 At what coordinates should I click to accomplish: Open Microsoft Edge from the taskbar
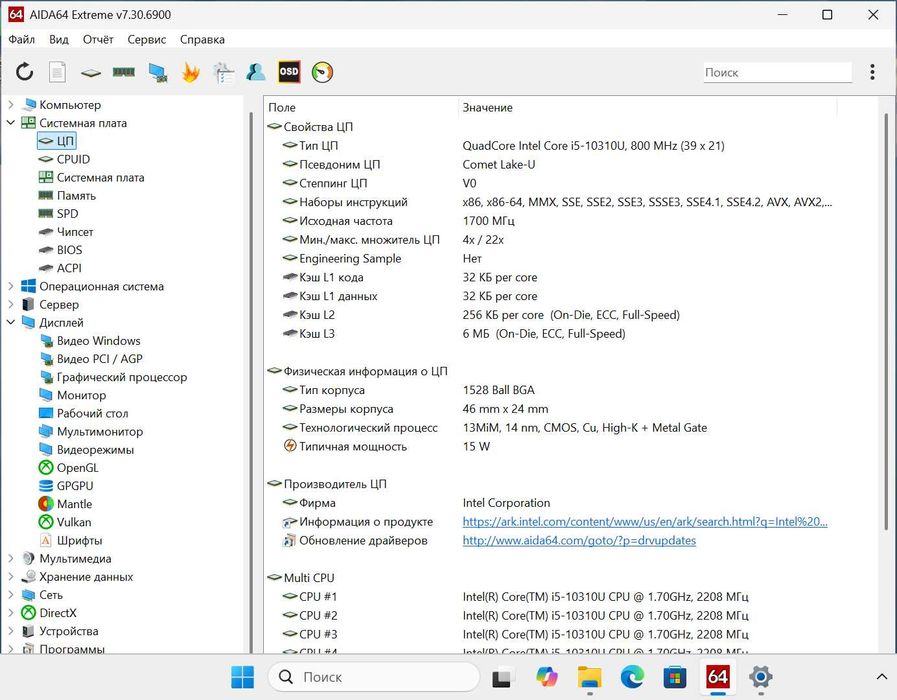[632, 677]
